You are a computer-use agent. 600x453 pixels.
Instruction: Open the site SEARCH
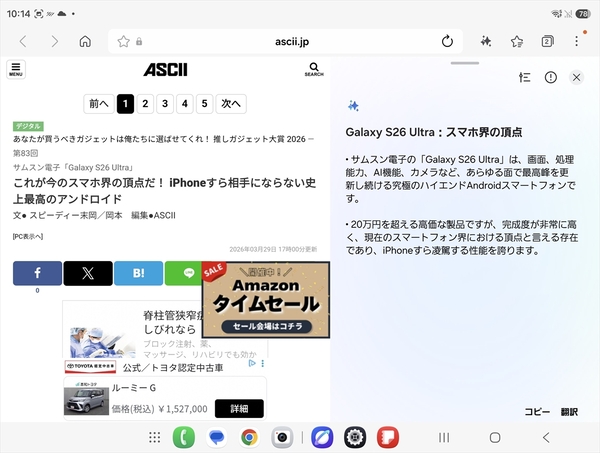coord(314,69)
